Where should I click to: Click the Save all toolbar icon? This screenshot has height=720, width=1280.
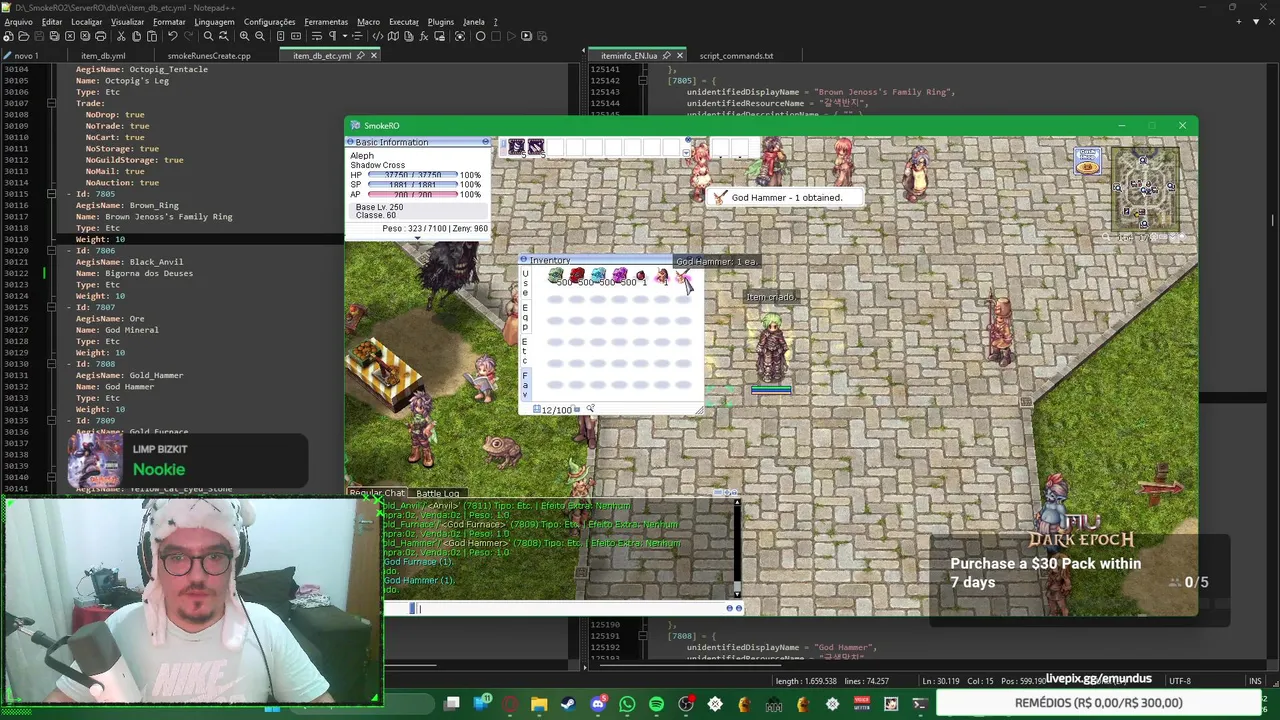click(54, 36)
